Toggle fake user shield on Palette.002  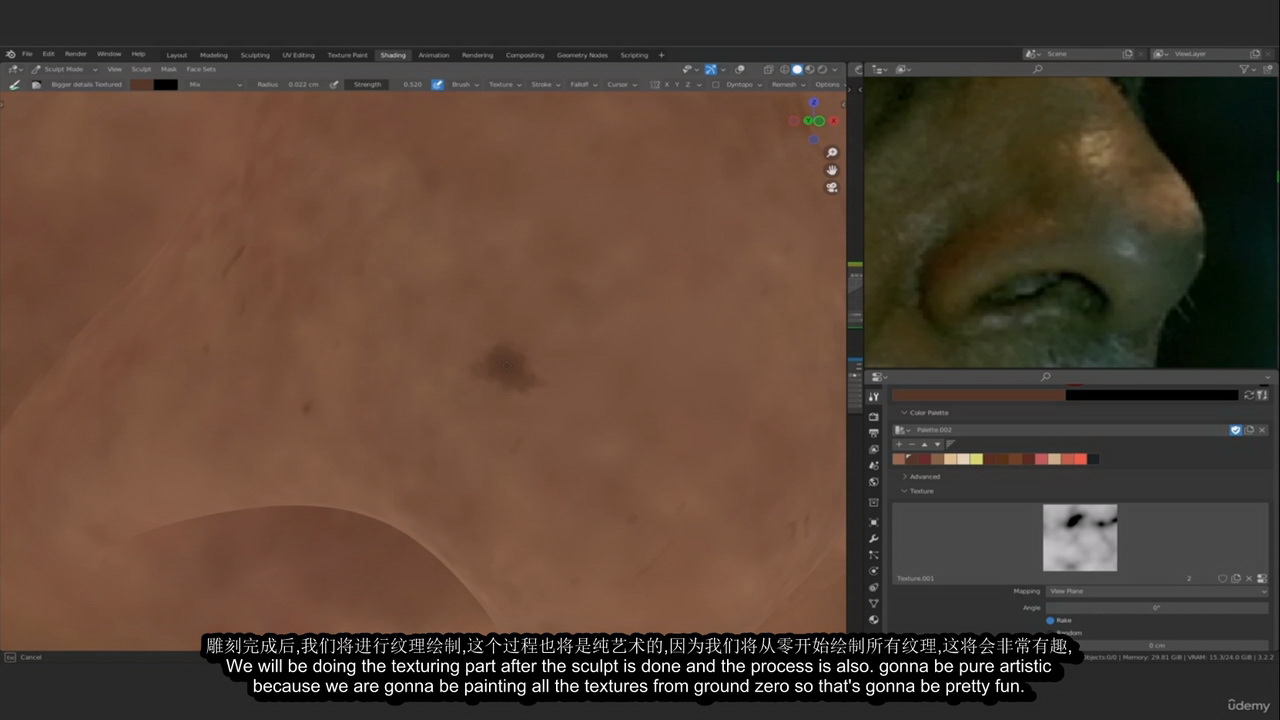(x=1236, y=430)
